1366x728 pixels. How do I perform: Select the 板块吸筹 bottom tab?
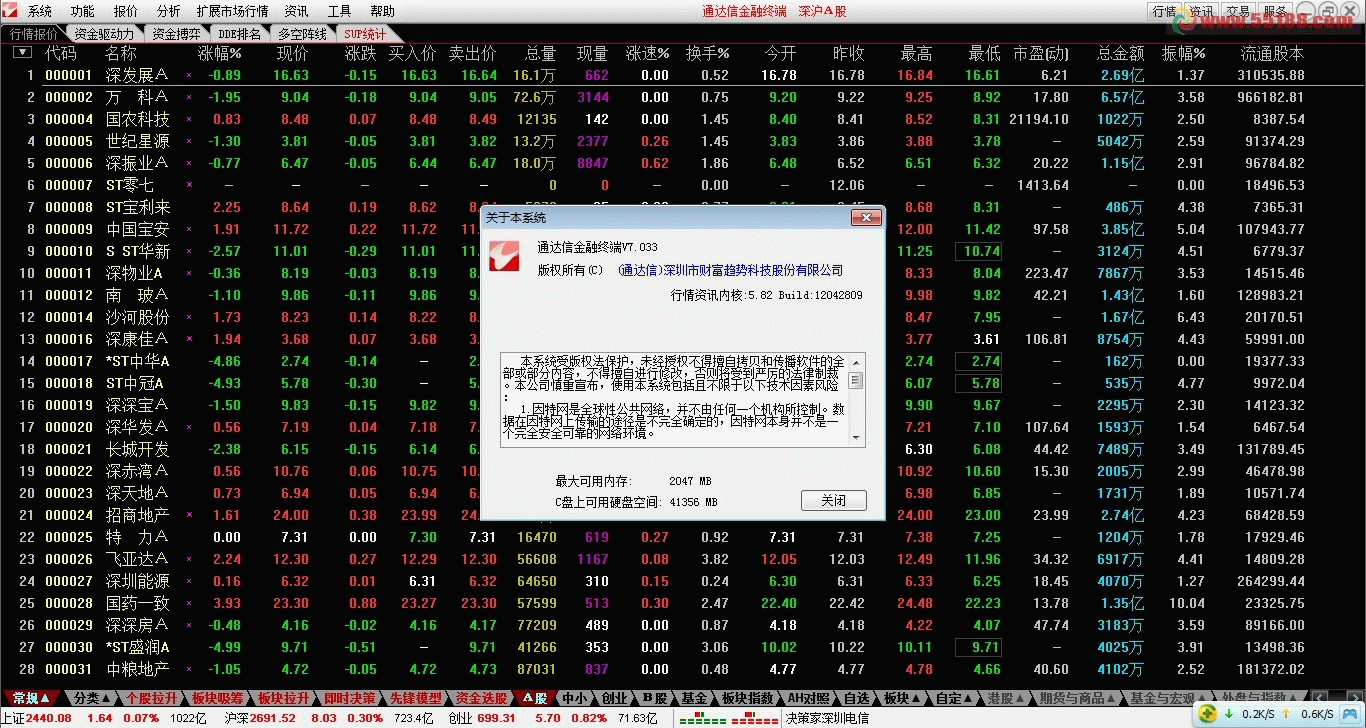tap(217, 698)
